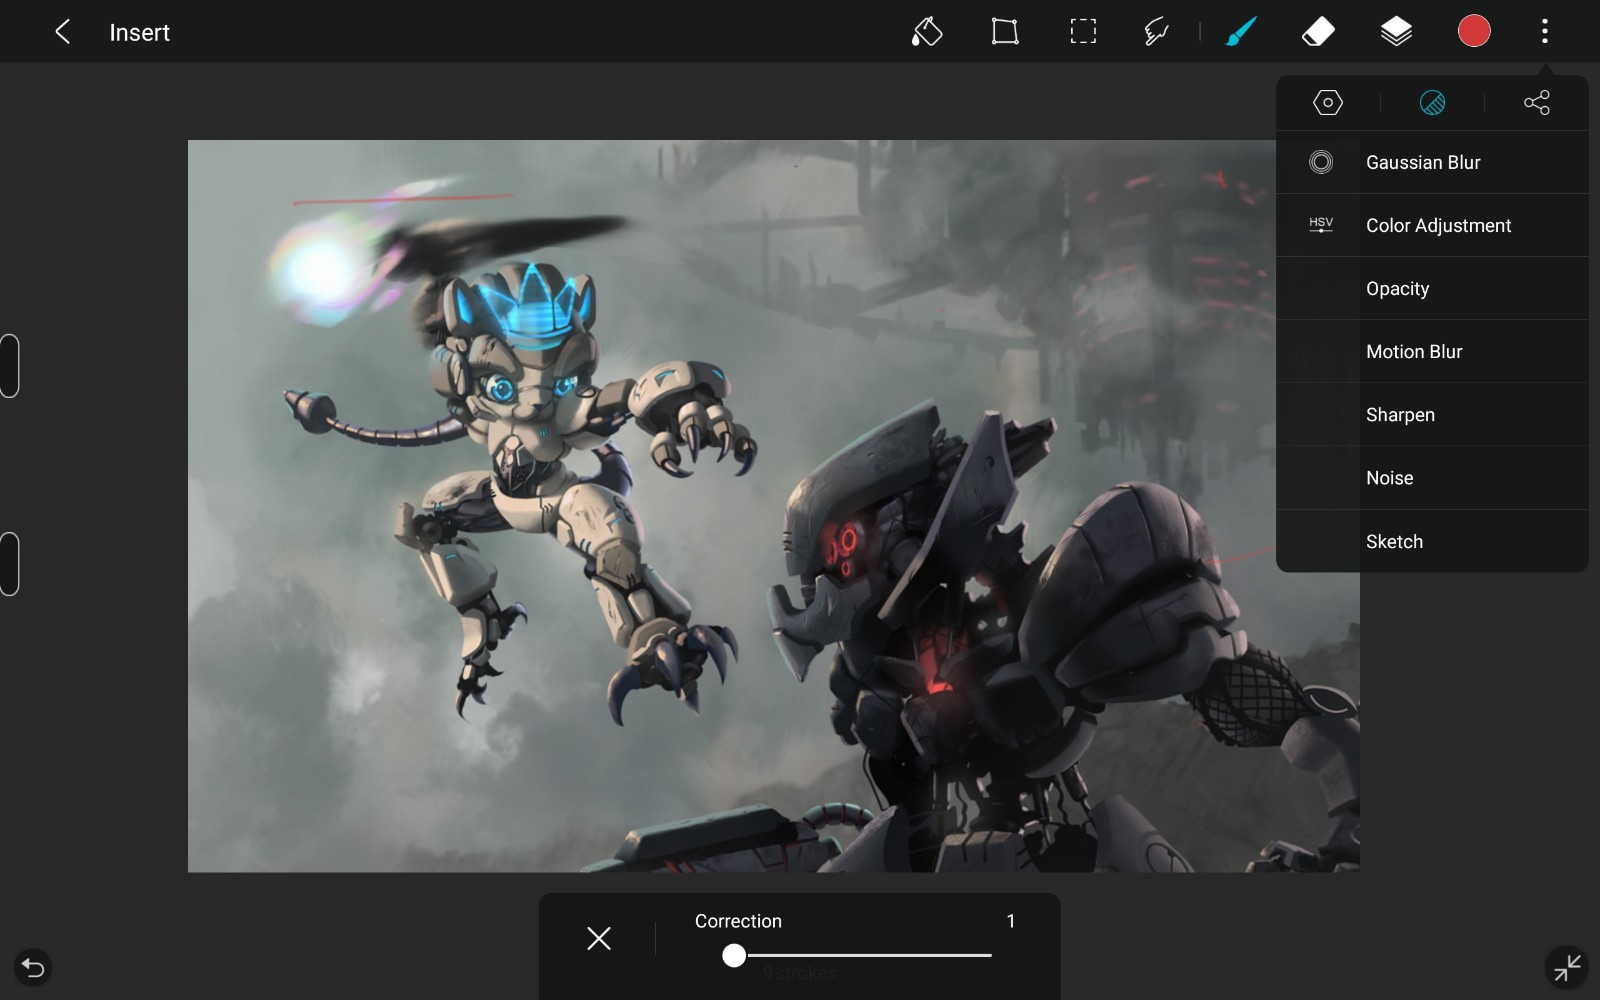This screenshot has width=1600, height=1000.
Task: Select the transform tool icon
Action: pos(1004,32)
